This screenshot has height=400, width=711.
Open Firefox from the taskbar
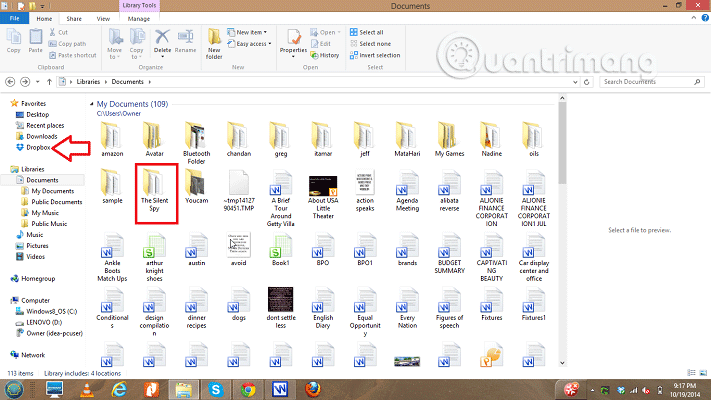tap(312, 390)
